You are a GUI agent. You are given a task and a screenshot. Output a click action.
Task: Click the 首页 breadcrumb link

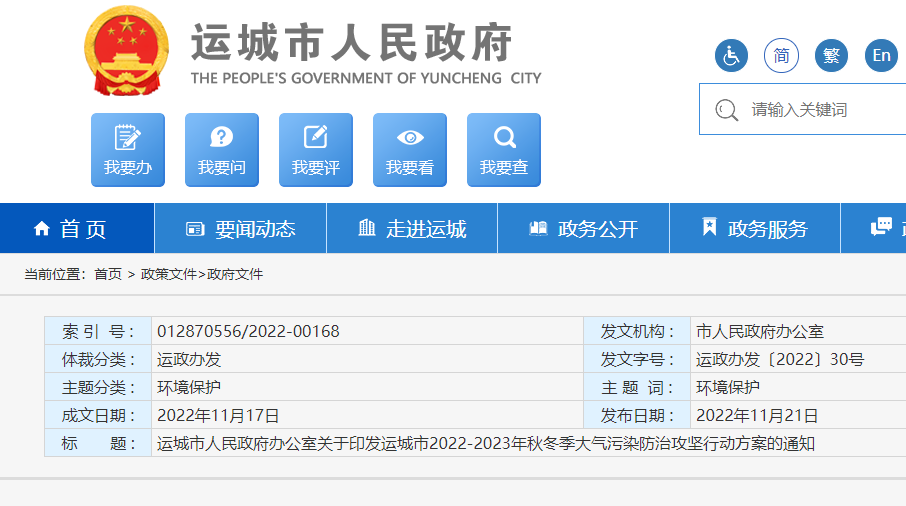(x=108, y=274)
